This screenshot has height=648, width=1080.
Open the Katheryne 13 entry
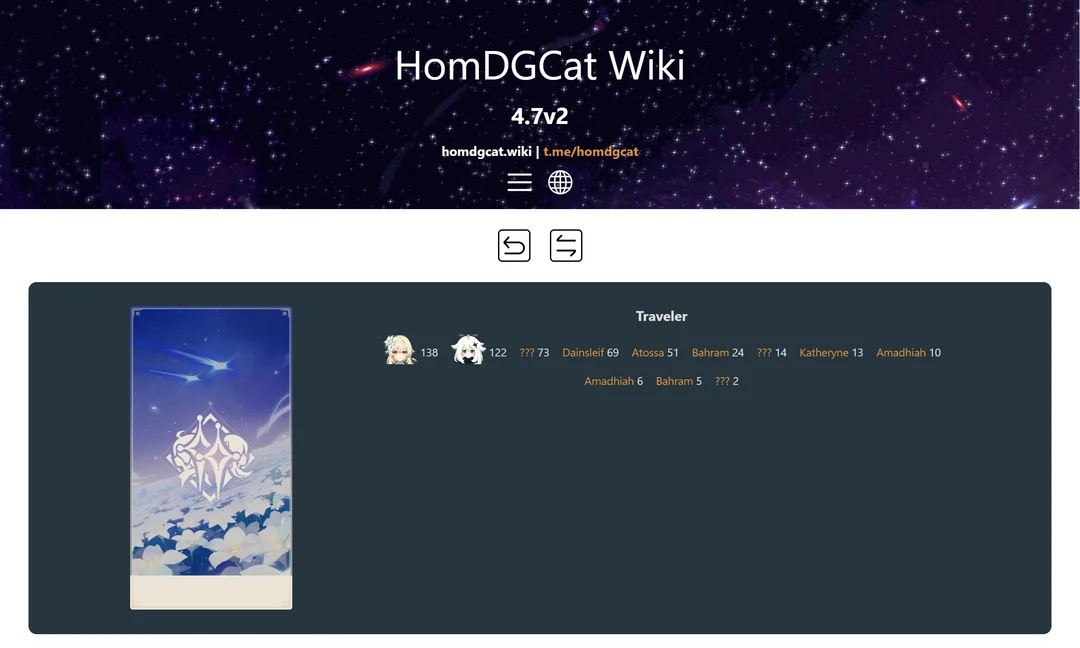[x=831, y=353]
